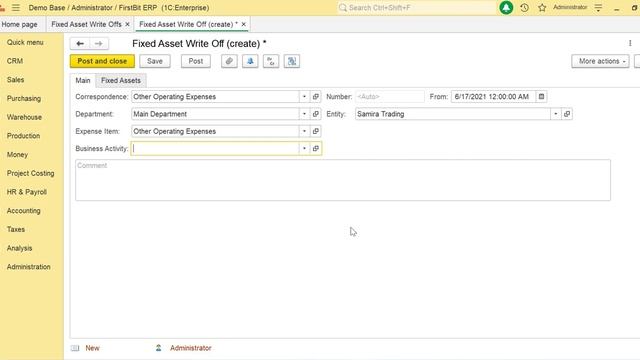Open the Warehouse section
This screenshot has width=640, height=360.
24,117
